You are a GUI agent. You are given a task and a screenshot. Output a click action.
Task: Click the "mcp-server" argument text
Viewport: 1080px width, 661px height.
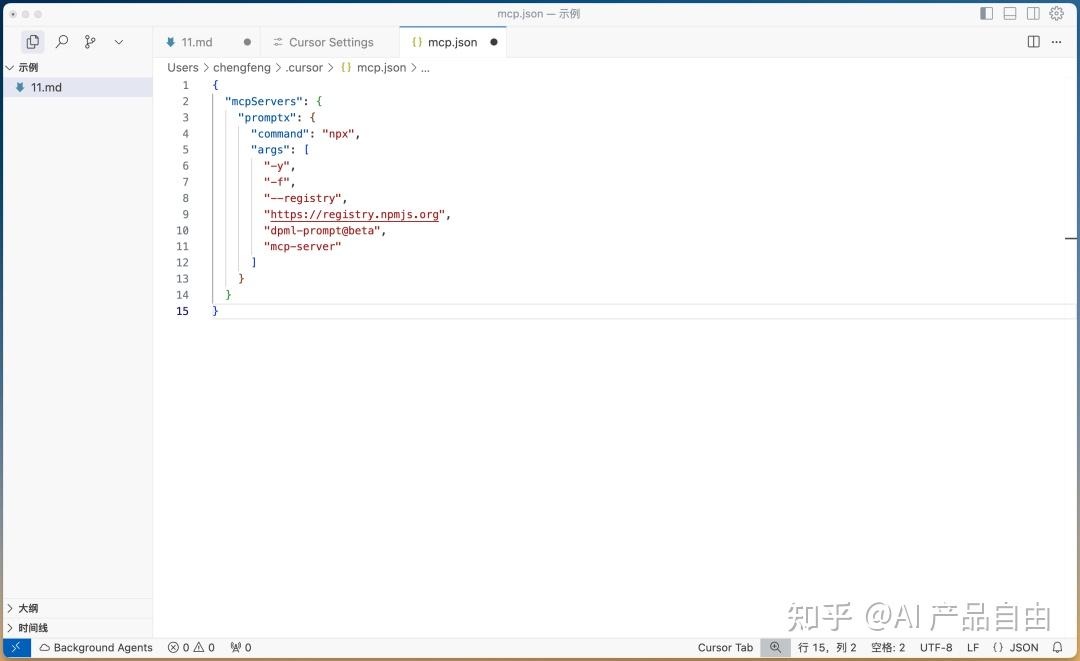(302, 246)
